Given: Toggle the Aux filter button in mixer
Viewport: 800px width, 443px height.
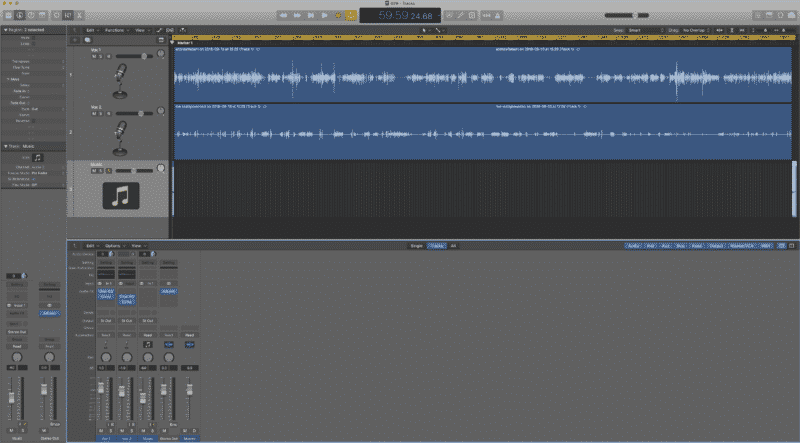Looking at the screenshot, I should pyautogui.click(x=665, y=246).
